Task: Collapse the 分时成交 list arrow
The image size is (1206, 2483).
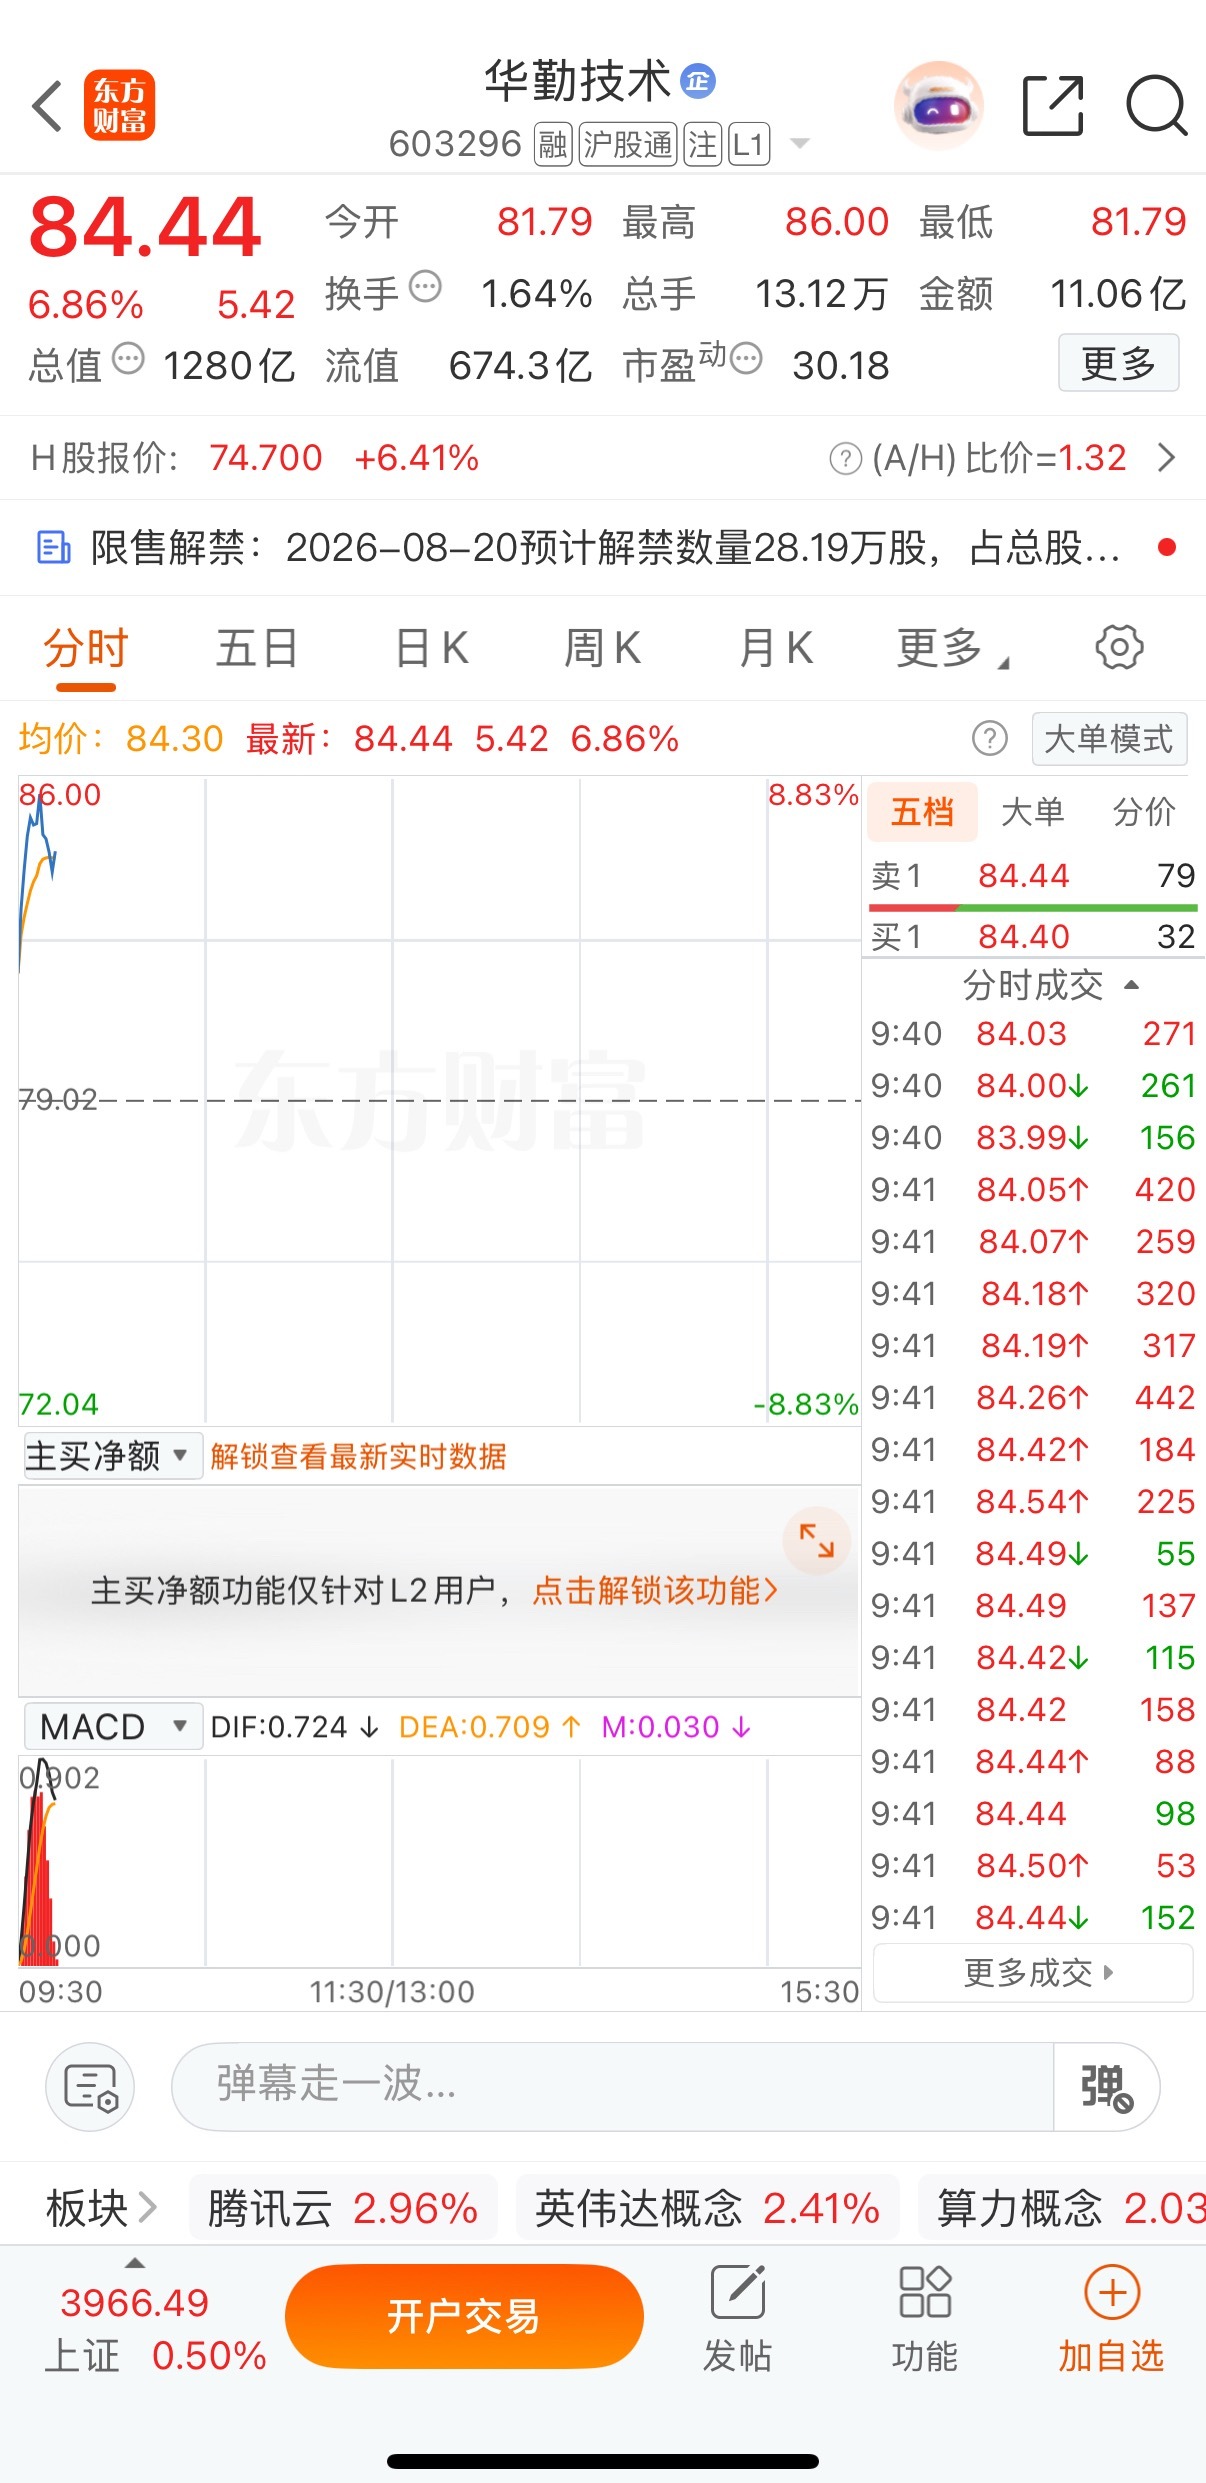Action: point(1132,985)
